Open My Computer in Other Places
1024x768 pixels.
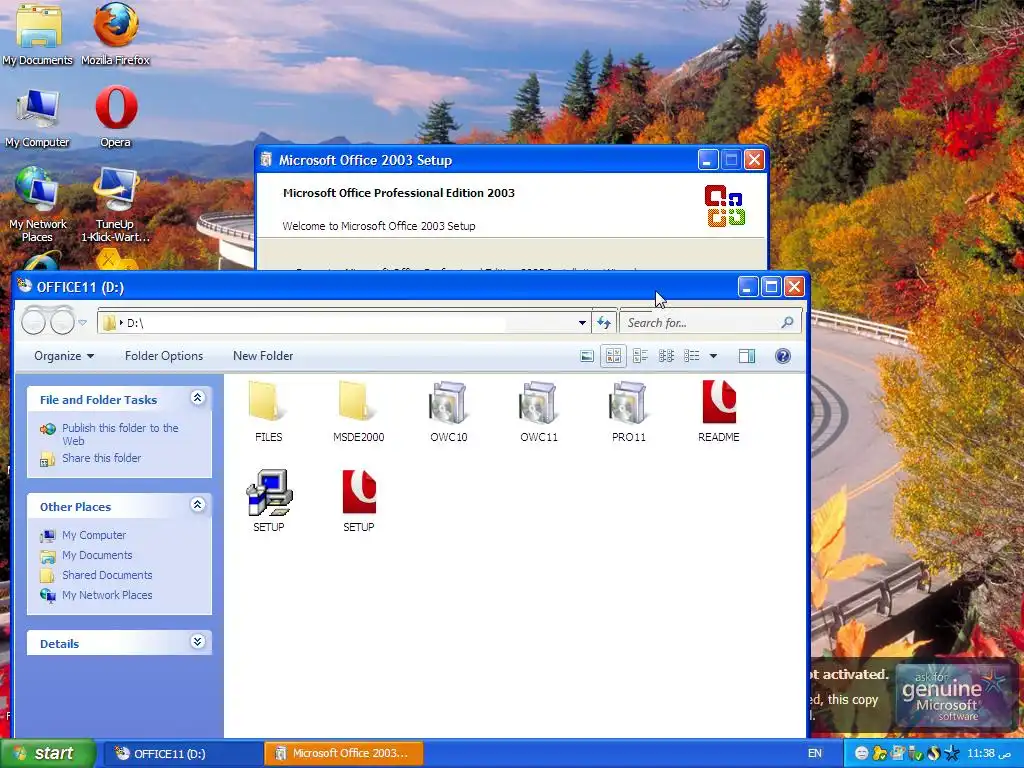[x=94, y=535]
